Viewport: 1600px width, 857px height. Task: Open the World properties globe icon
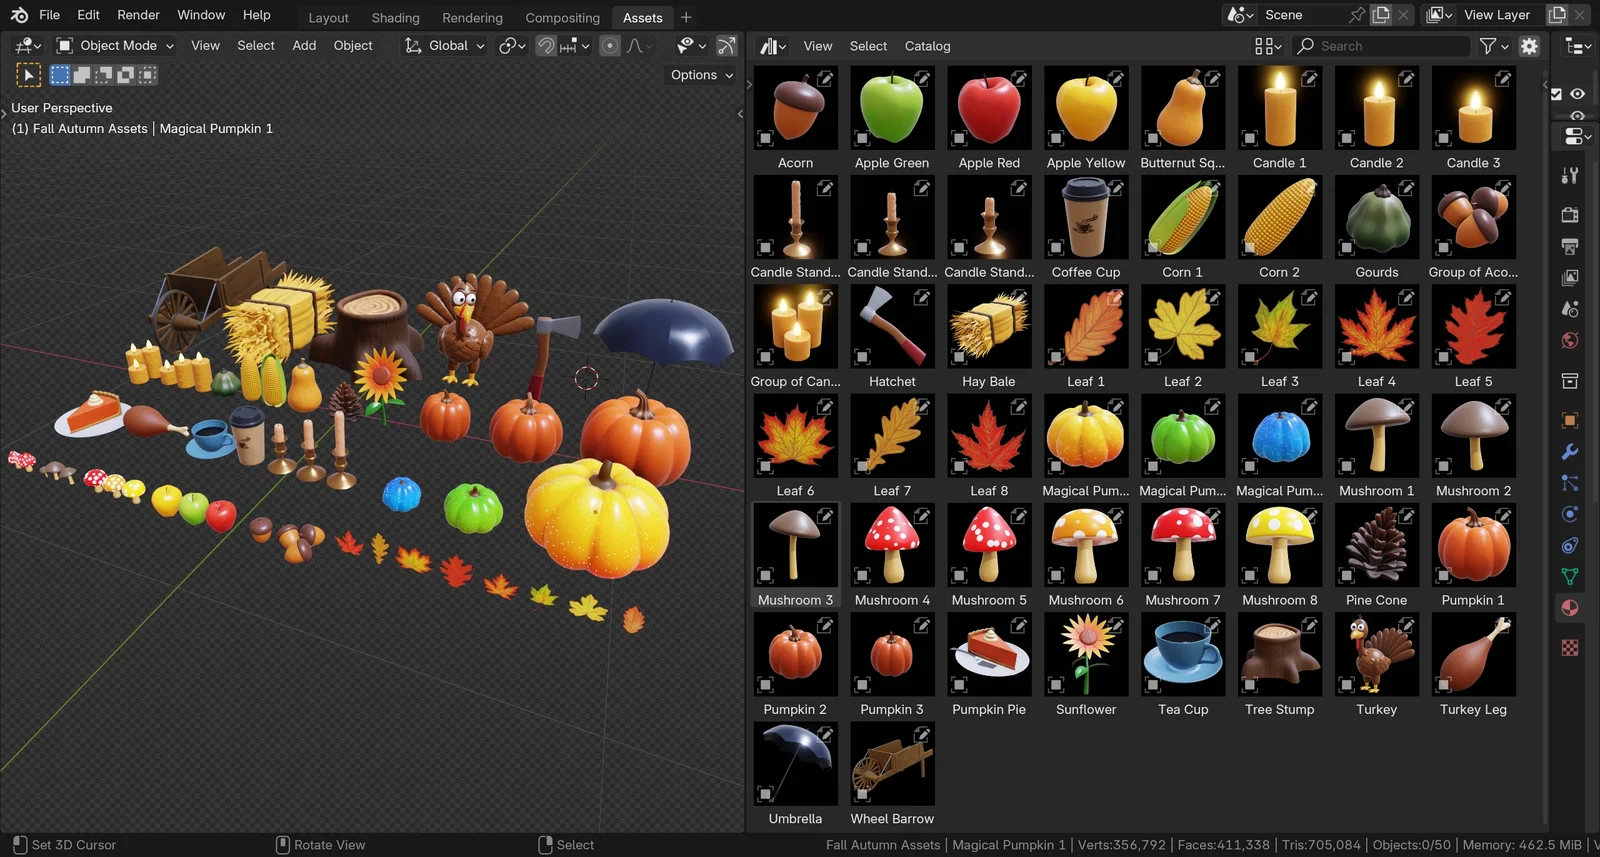point(1570,341)
